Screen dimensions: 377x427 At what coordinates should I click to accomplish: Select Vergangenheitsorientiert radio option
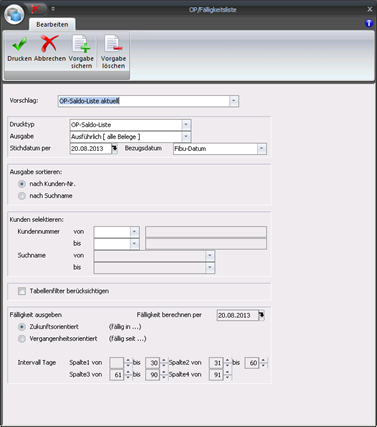pos(22,339)
